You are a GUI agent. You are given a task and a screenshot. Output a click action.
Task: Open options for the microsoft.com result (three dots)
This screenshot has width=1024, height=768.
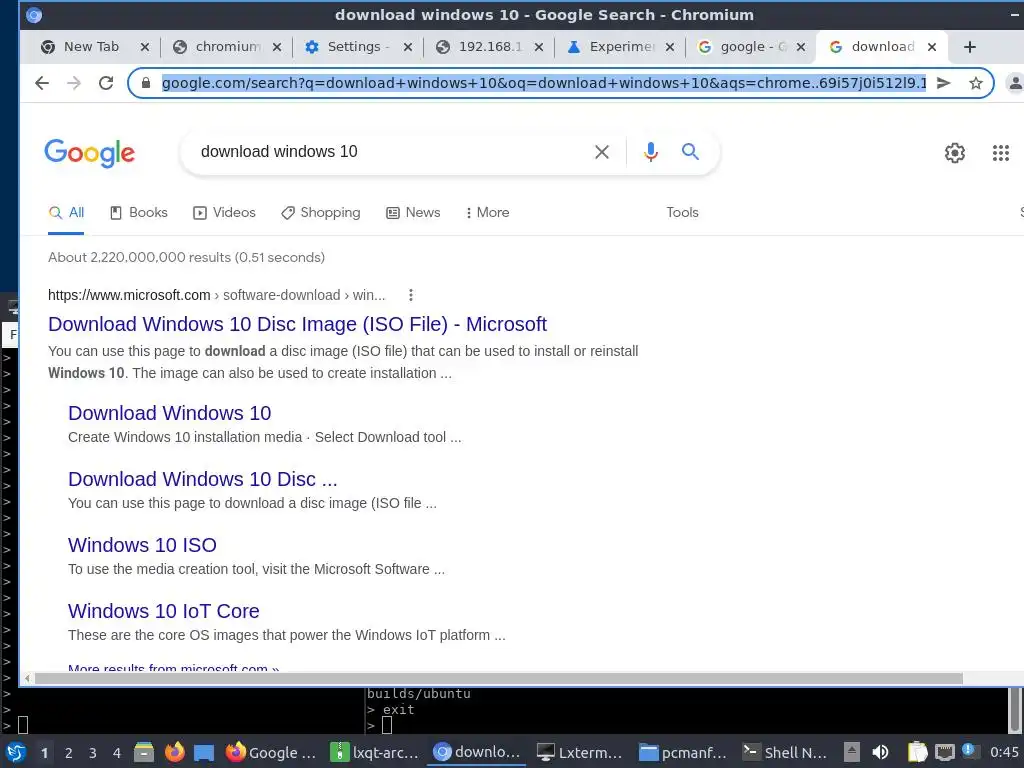click(x=411, y=295)
